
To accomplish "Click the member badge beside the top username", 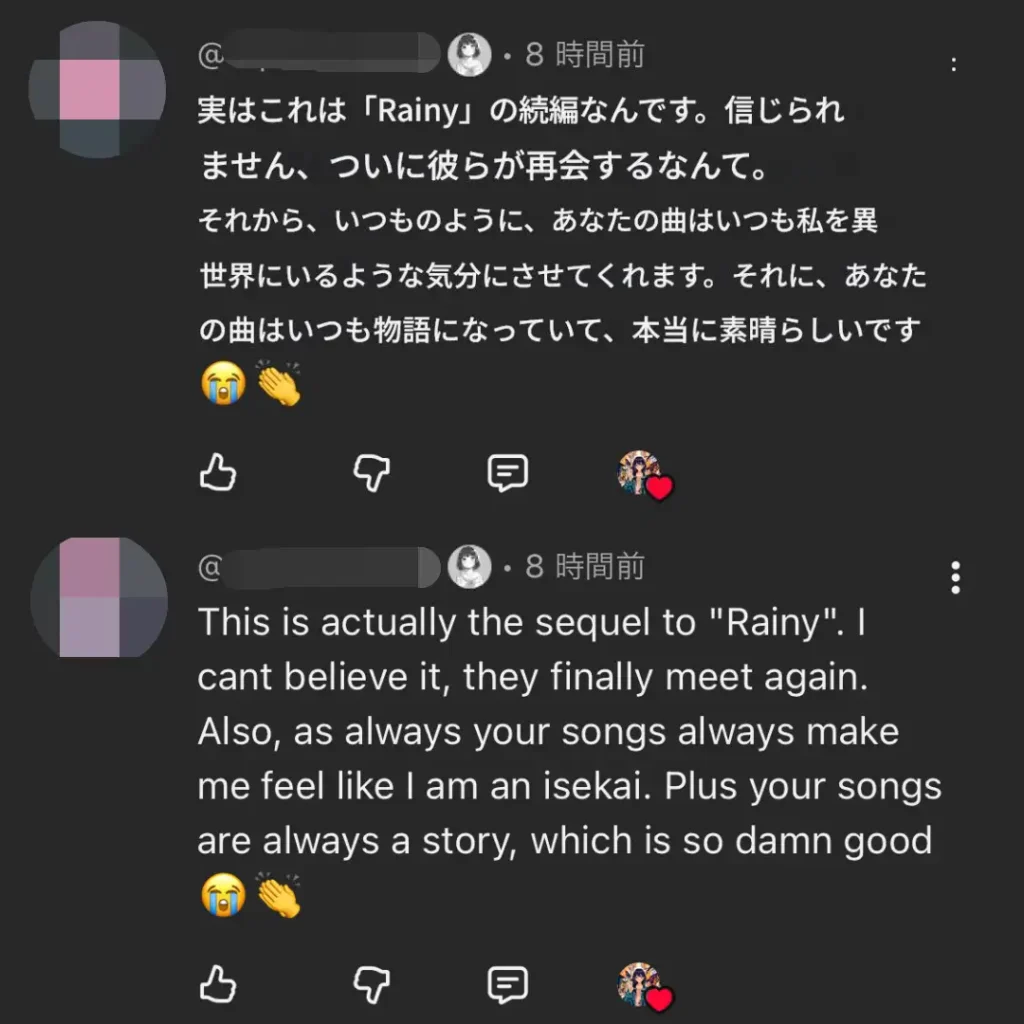I will (x=469, y=54).
